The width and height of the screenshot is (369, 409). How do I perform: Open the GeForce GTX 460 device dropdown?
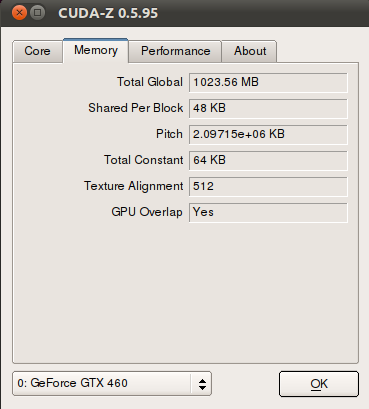pos(112,383)
